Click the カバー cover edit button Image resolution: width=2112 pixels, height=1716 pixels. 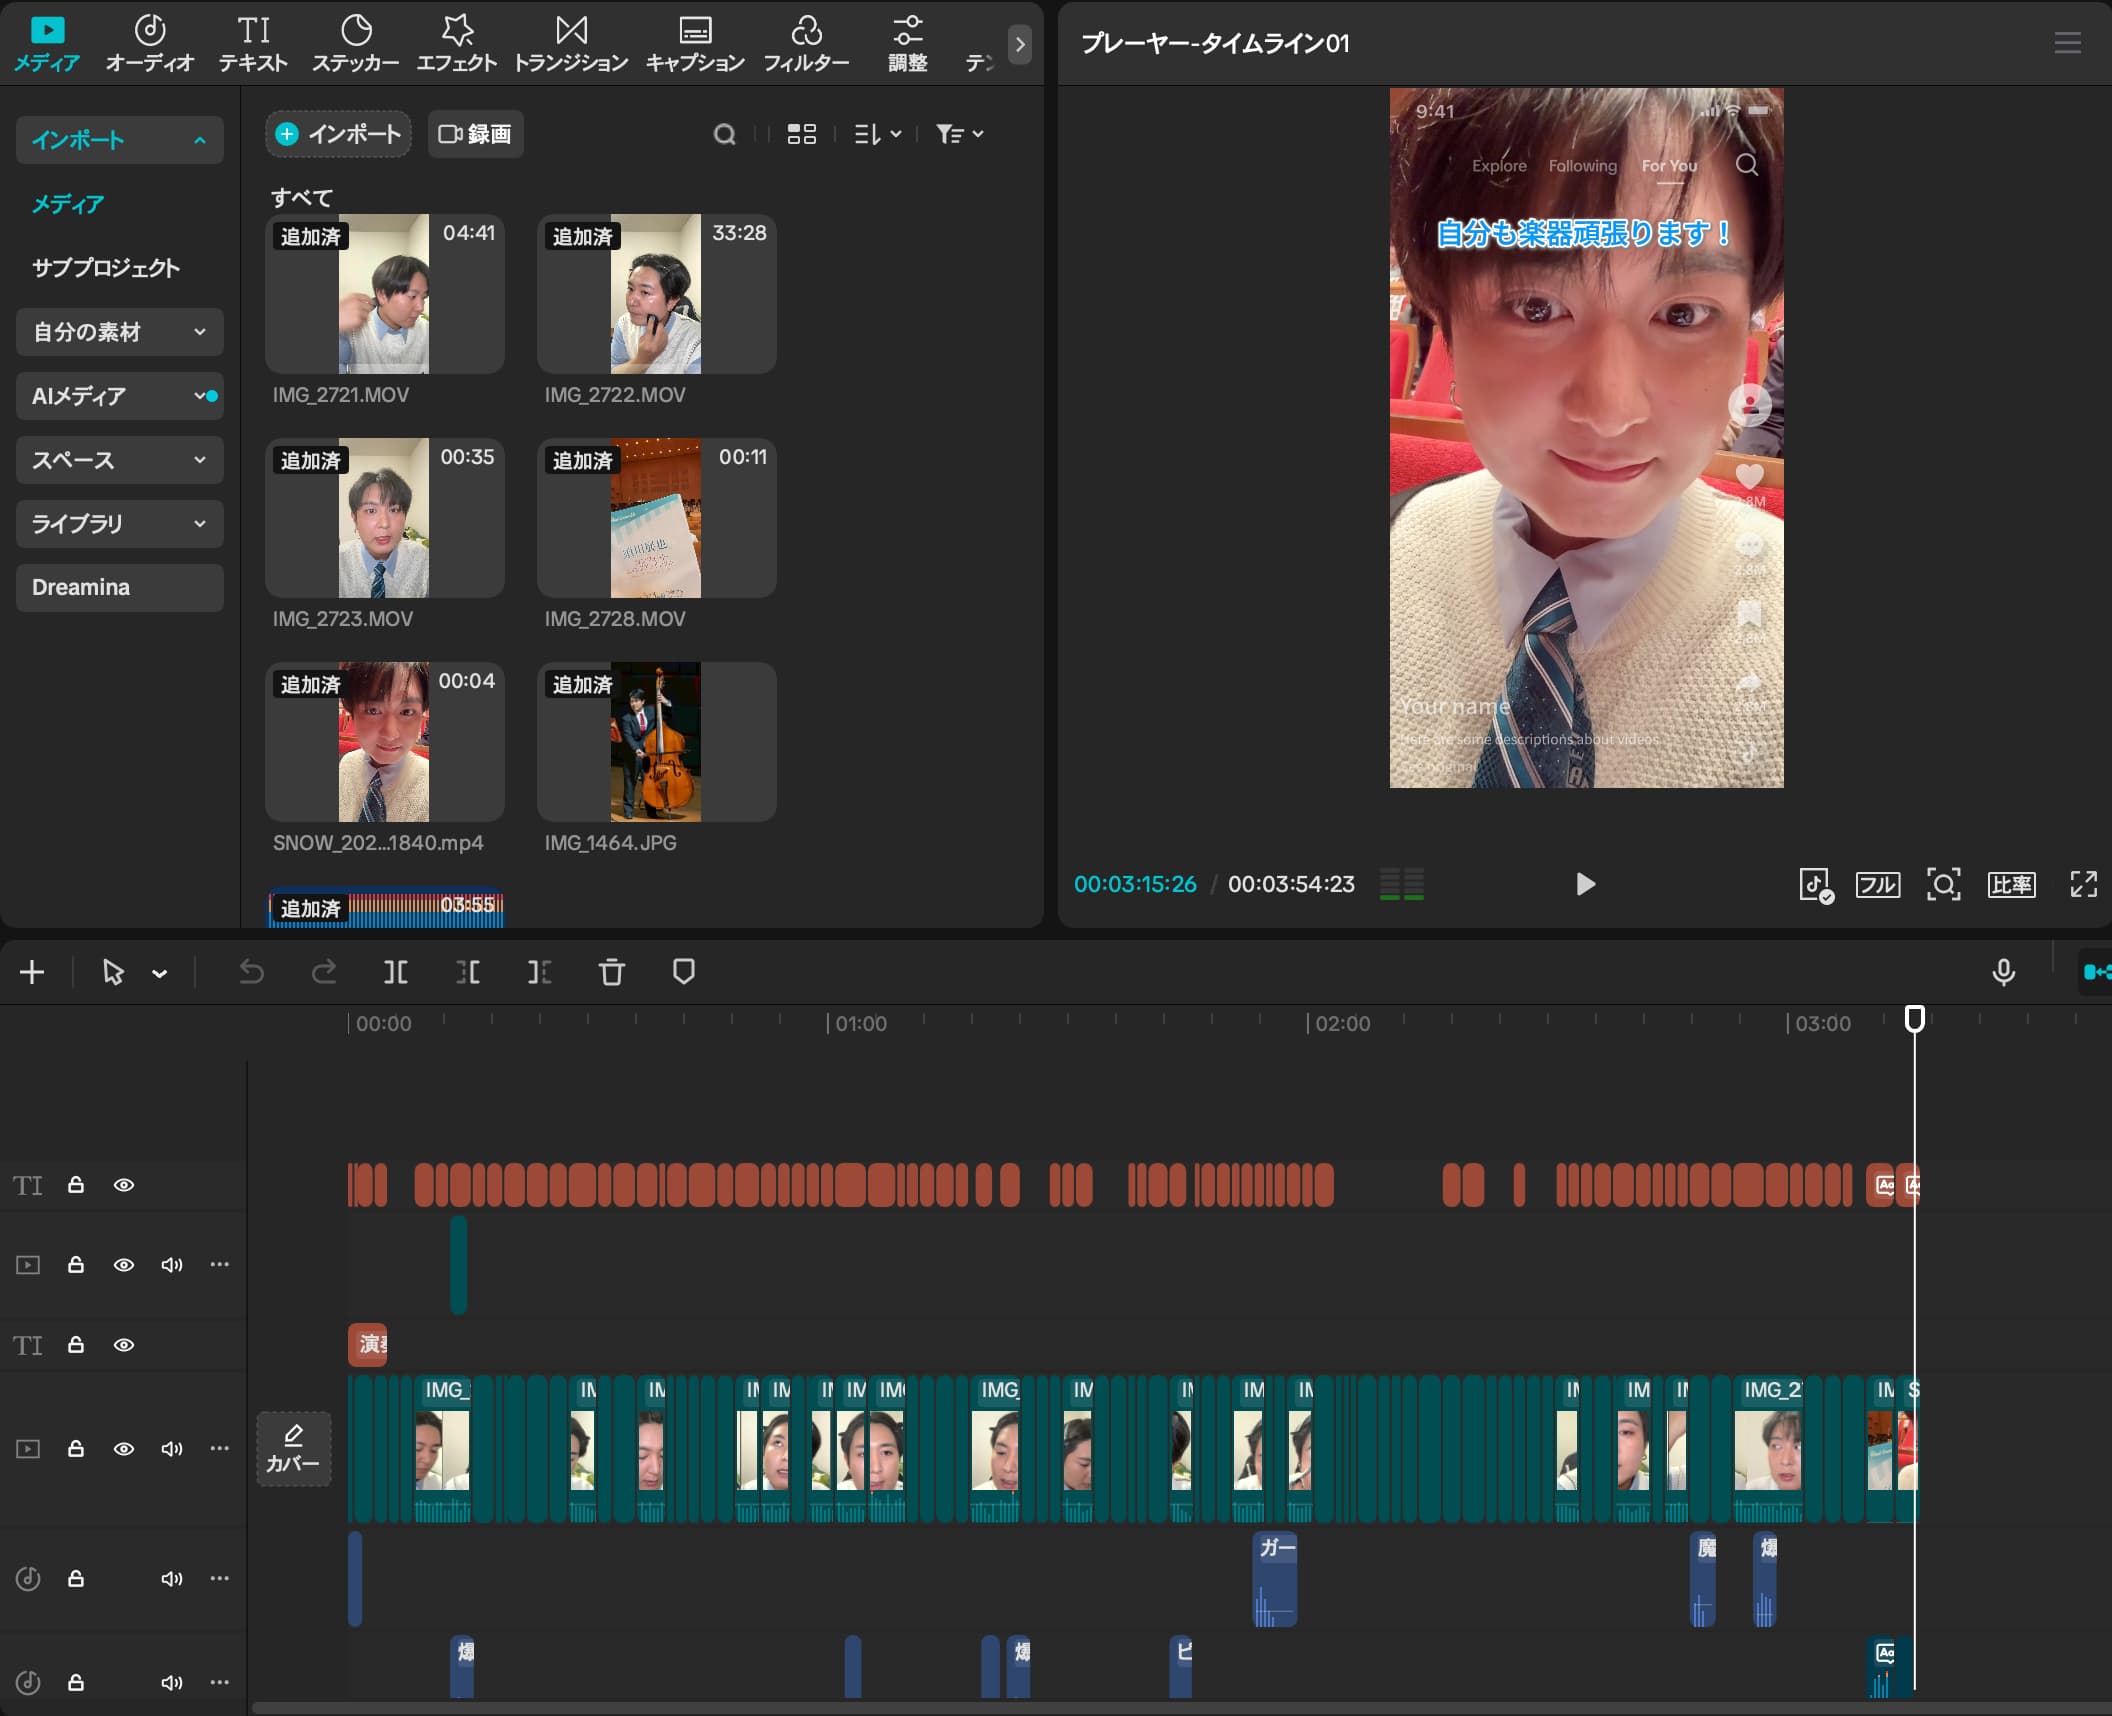[x=293, y=1449]
